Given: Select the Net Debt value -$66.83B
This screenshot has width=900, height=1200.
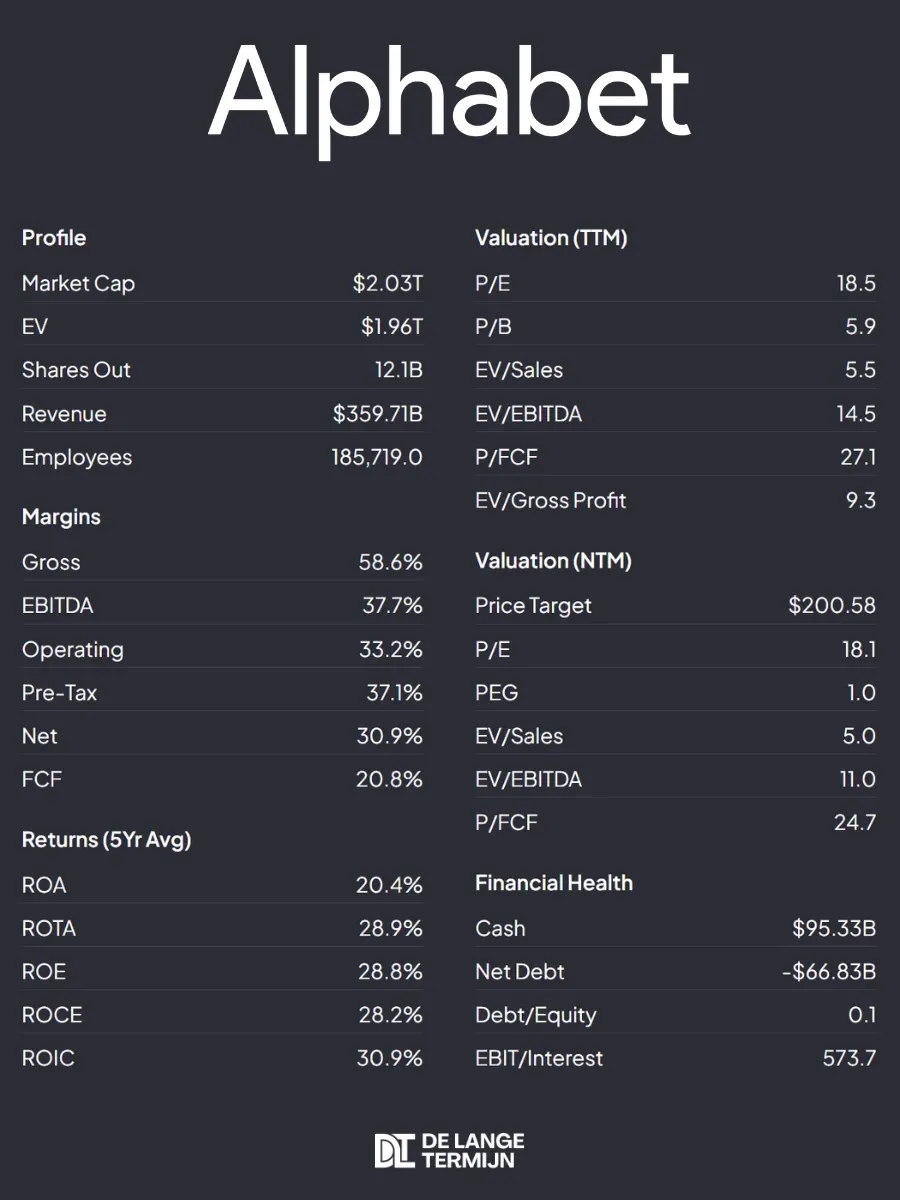Looking at the screenshot, I should (834, 972).
